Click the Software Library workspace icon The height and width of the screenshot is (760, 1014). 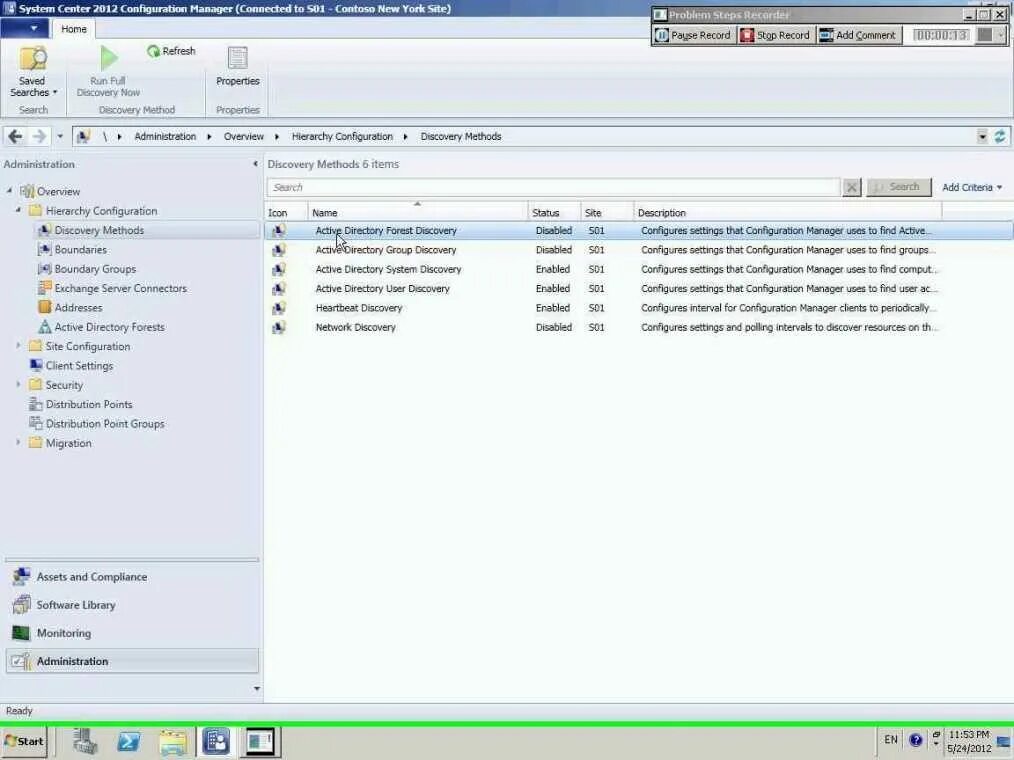(21, 605)
